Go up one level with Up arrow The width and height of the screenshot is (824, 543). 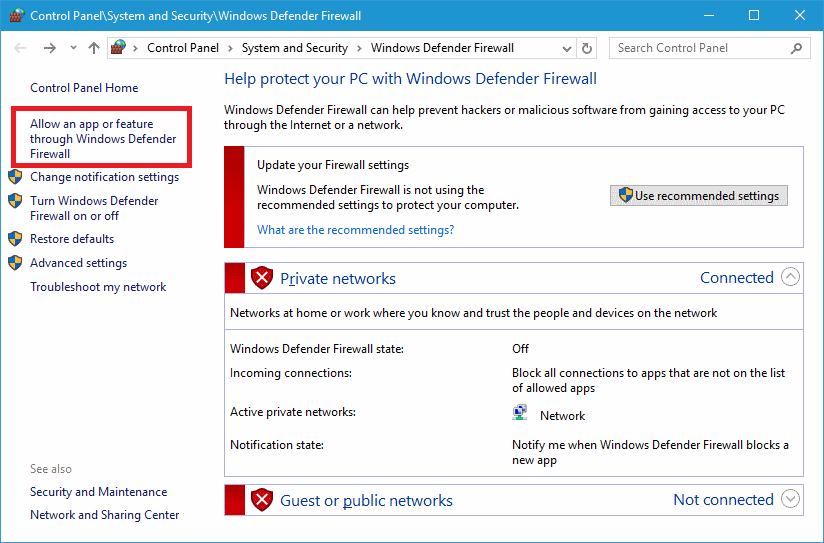tap(94, 48)
